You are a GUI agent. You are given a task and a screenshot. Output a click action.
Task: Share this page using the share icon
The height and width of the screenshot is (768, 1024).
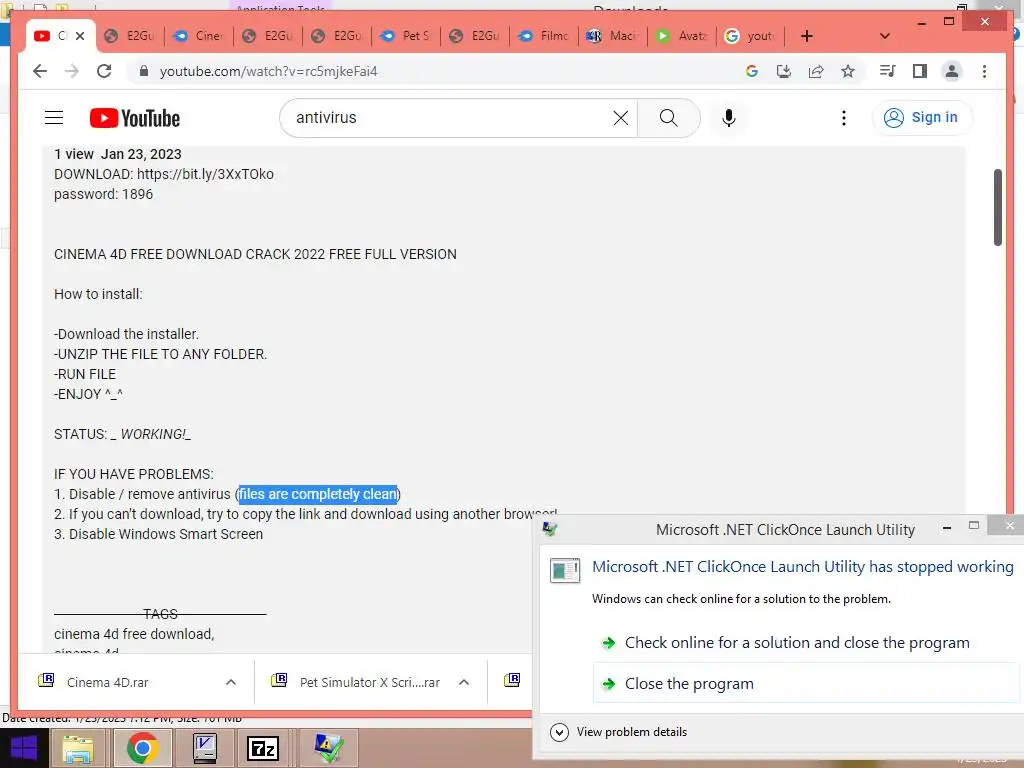816,71
